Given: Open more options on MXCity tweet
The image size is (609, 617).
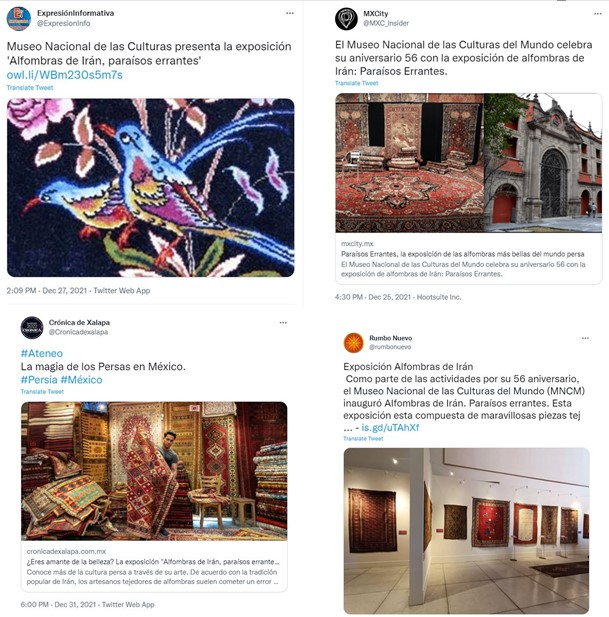Looking at the screenshot, I should click(598, 13).
